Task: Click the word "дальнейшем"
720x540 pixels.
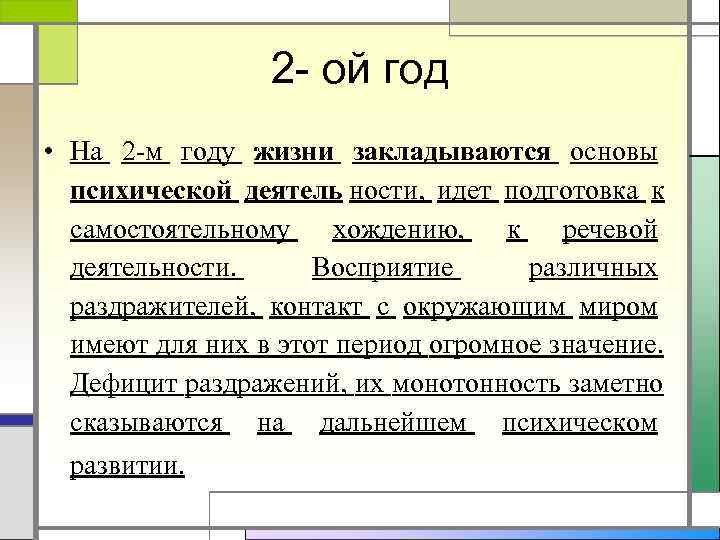Action: point(393,423)
